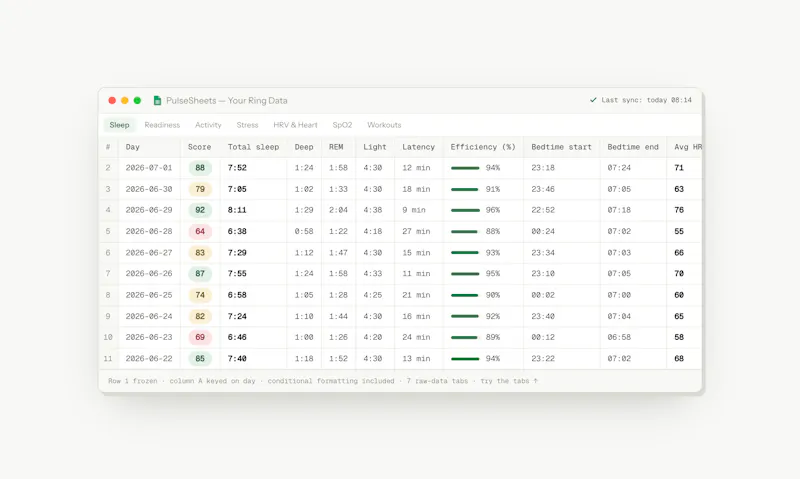This screenshot has height=479, width=800.
Task: Click the 91% efficiency bar
Action: click(465, 189)
